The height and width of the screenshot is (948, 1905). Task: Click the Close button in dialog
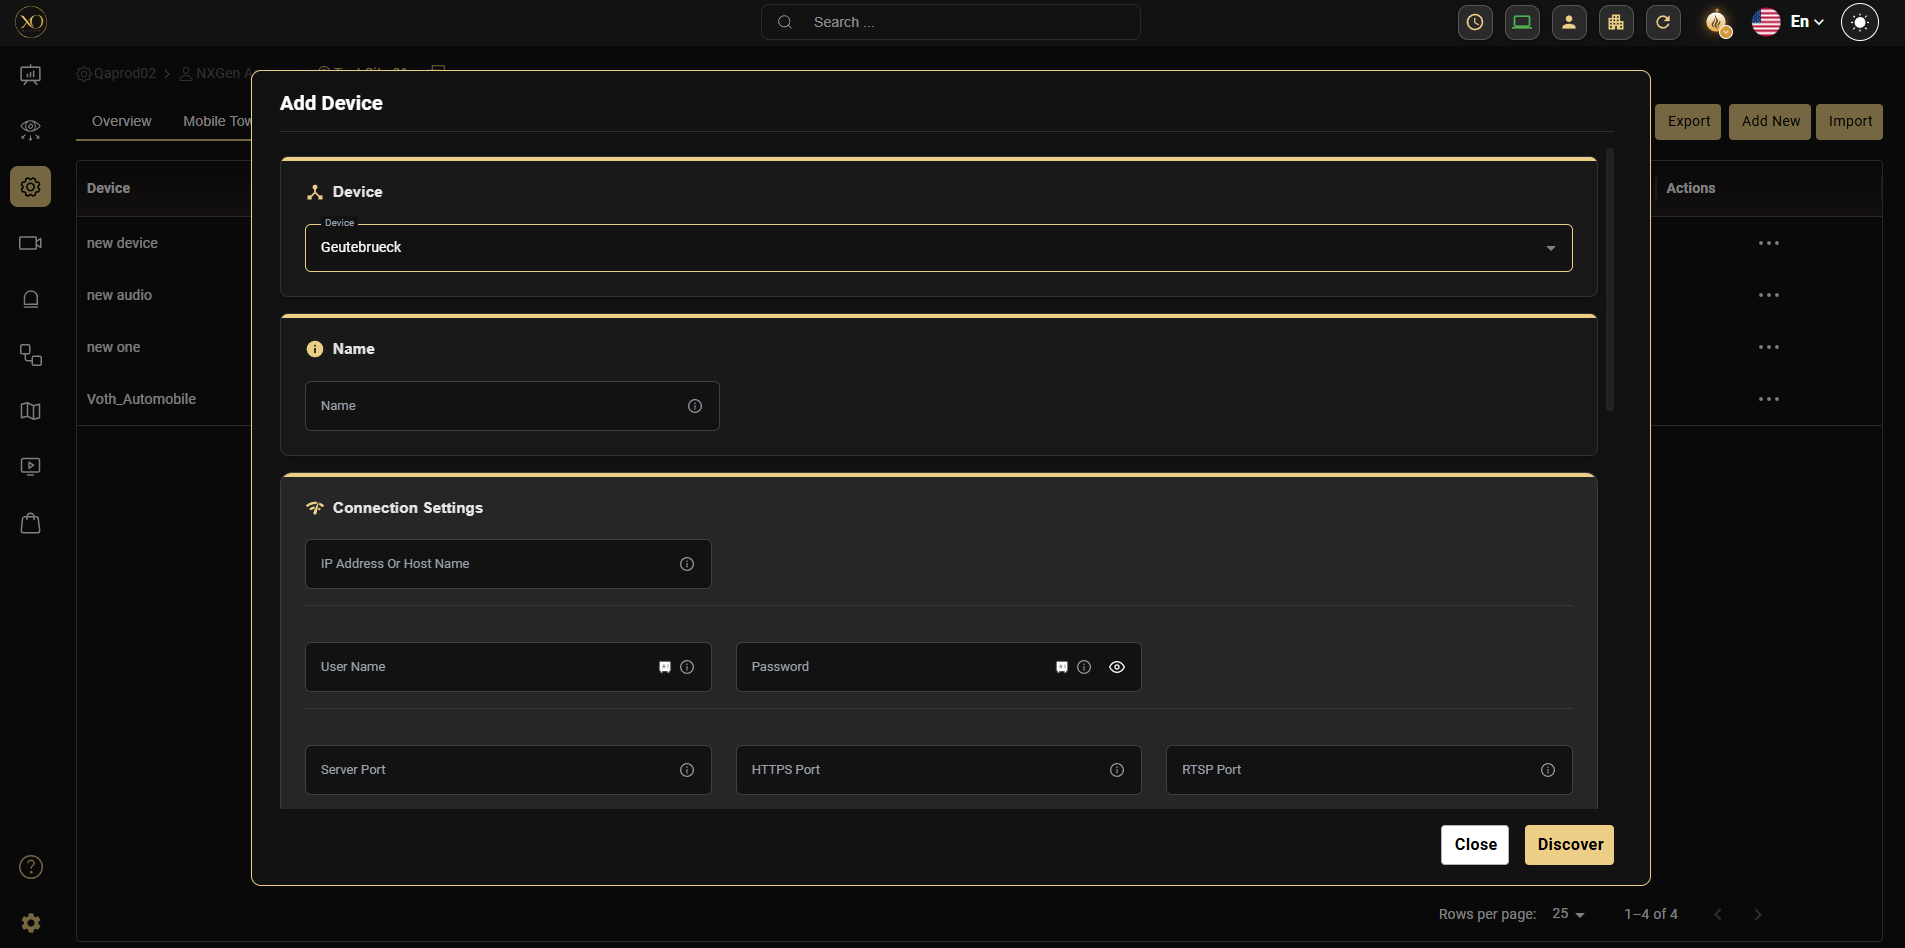(1474, 845)
